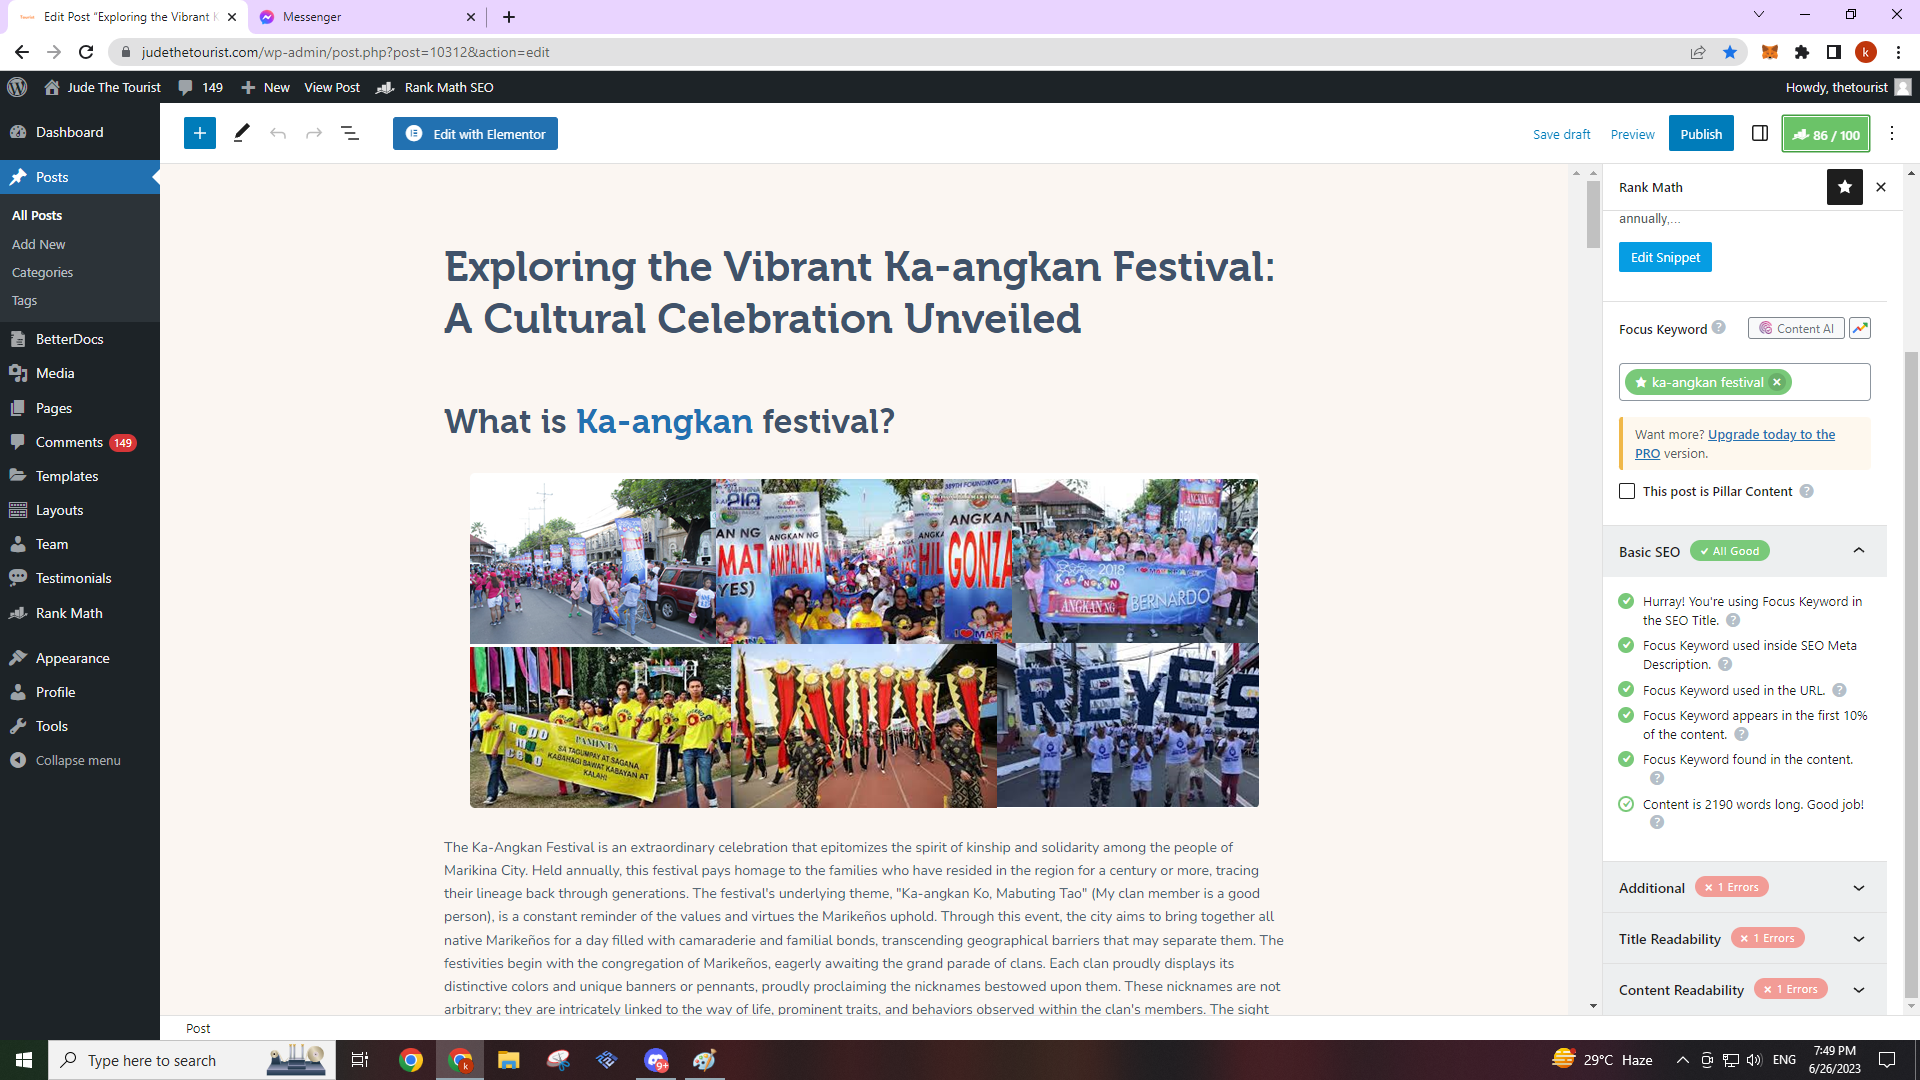Expand the Title Readability section
This screenshot has width=1920, height=1080.
[1858, 939]
